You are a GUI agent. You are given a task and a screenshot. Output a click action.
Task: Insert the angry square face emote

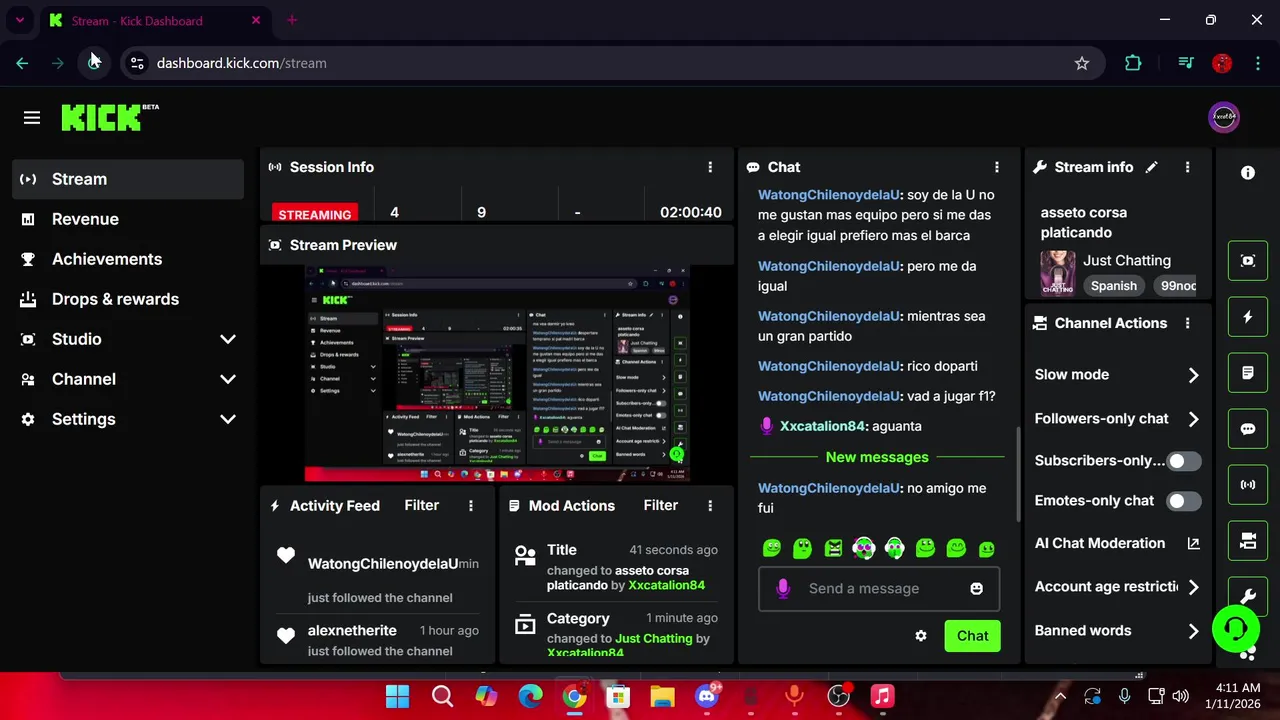point(833,548)
